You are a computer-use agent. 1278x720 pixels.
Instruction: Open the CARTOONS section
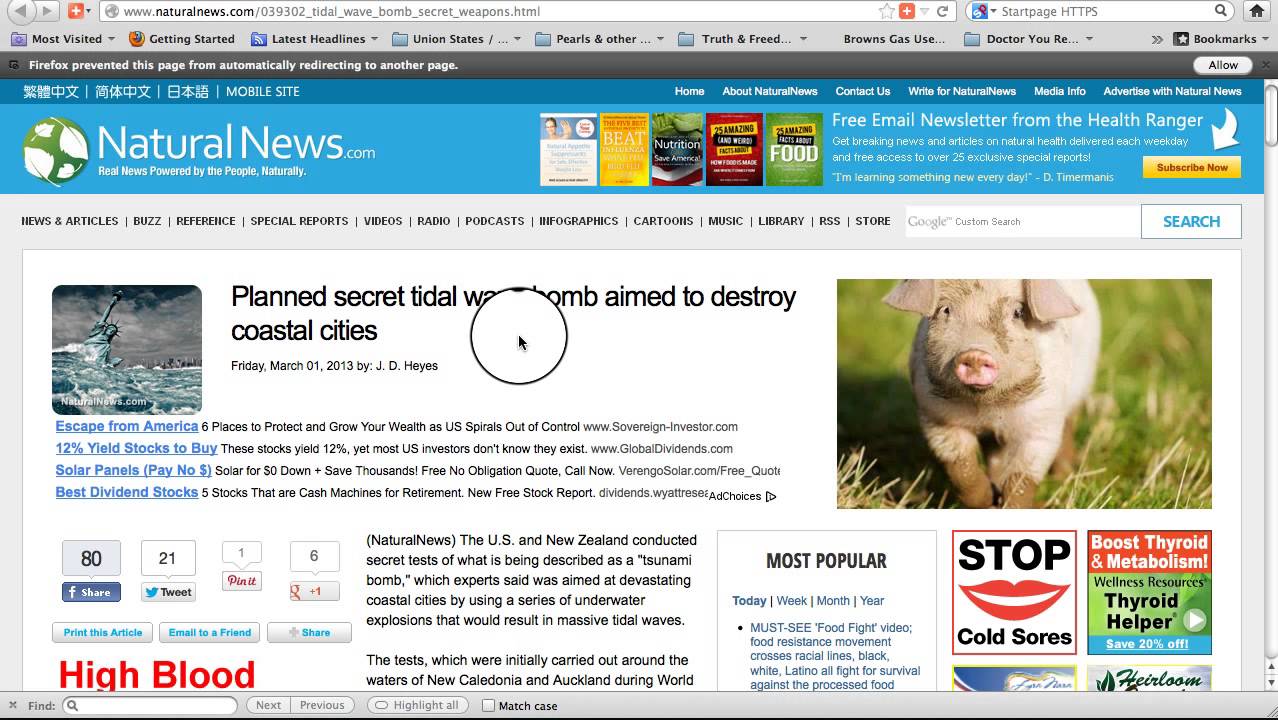(663, 221)
